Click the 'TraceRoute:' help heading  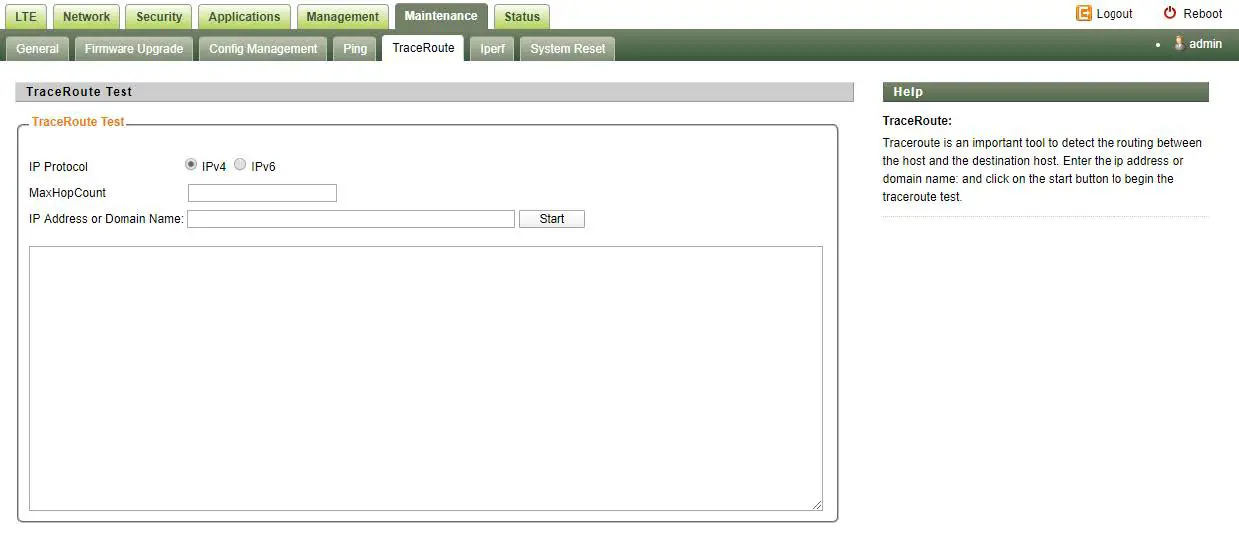click(917, 121)
